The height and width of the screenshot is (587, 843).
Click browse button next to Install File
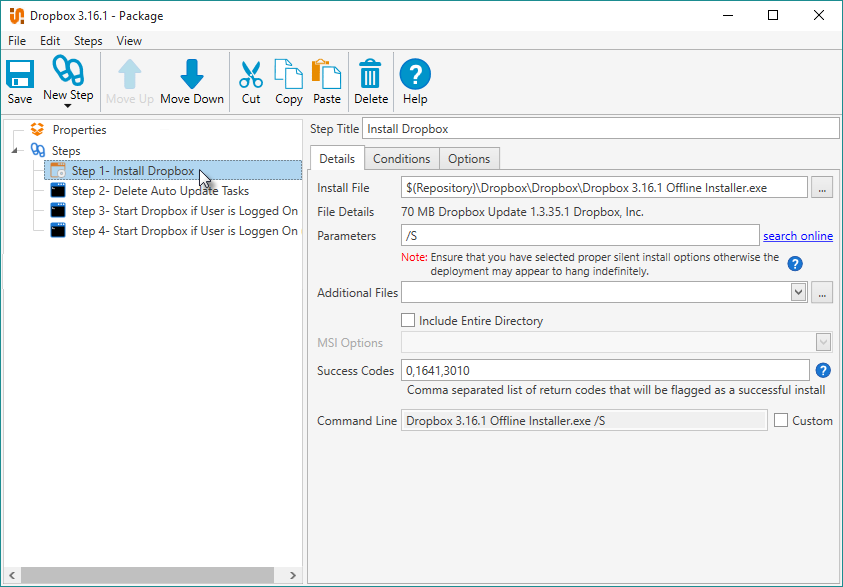[x=822, y=188]
